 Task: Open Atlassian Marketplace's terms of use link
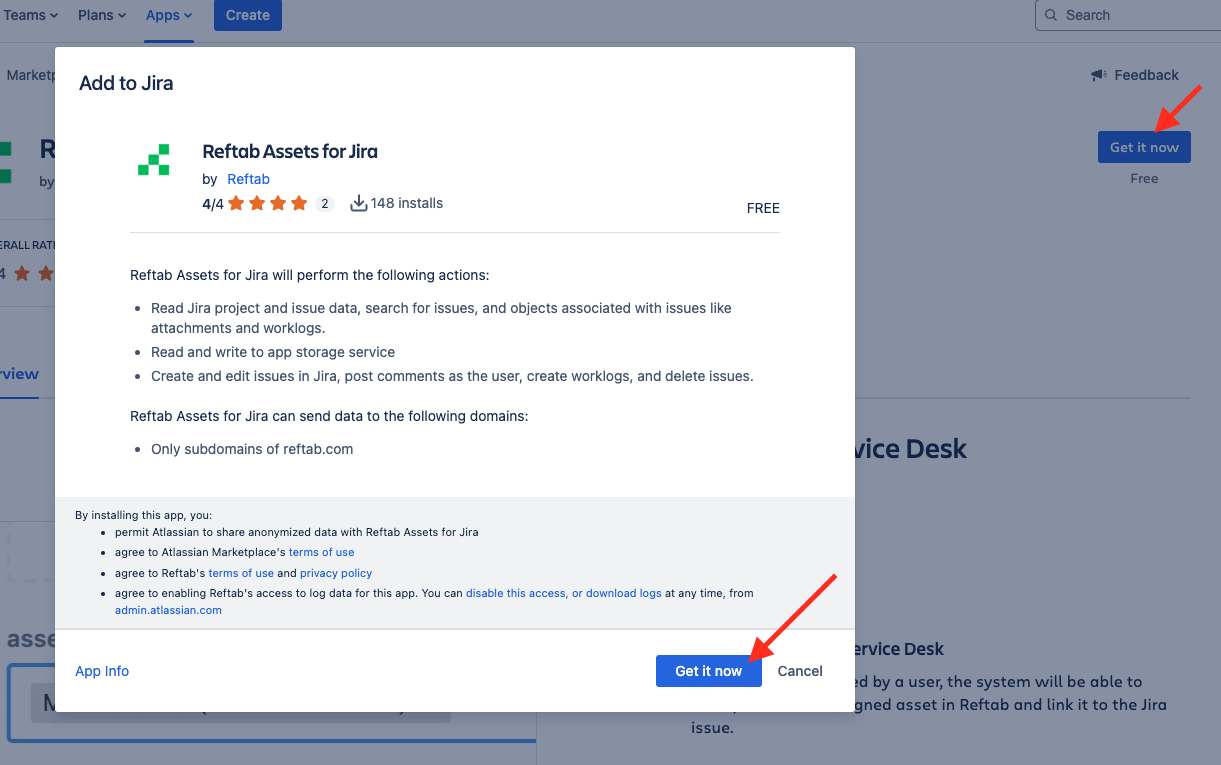click(321, 552)
